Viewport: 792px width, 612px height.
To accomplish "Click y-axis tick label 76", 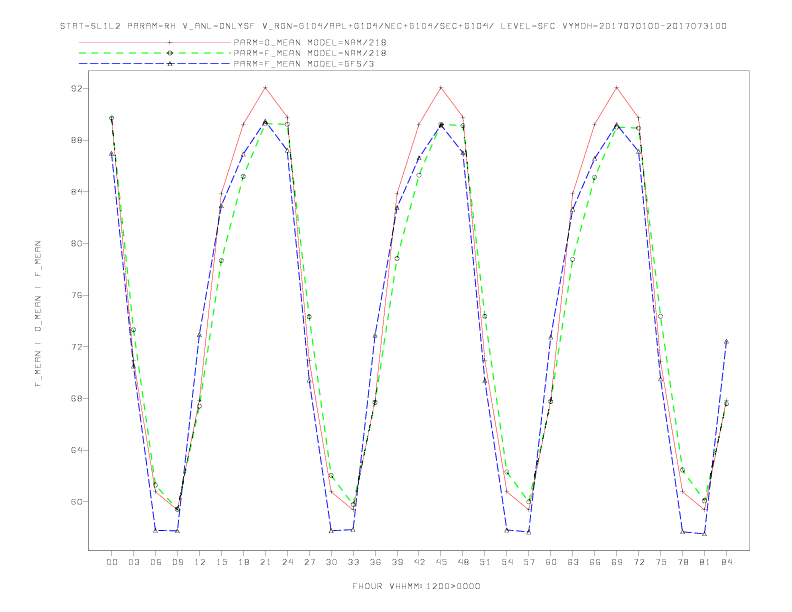I will pyautogui.click(x=77, y=295).
